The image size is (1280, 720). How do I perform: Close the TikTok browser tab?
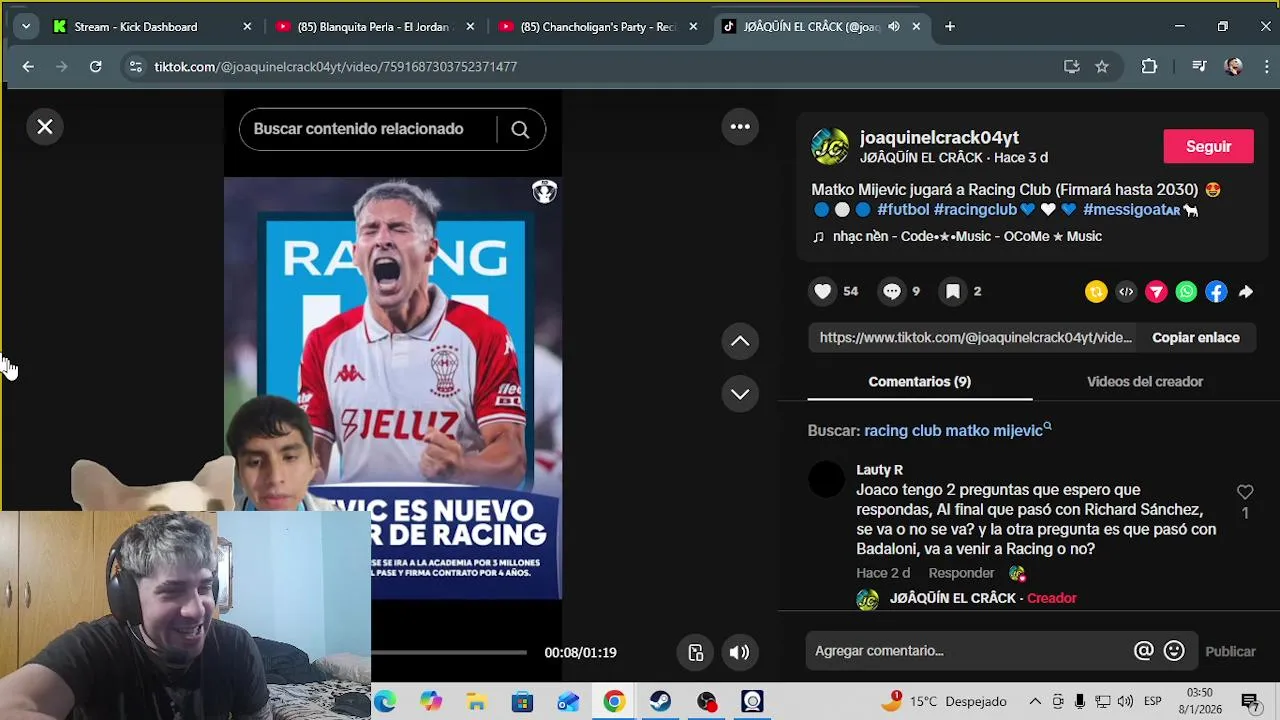[x=916, y=27]
